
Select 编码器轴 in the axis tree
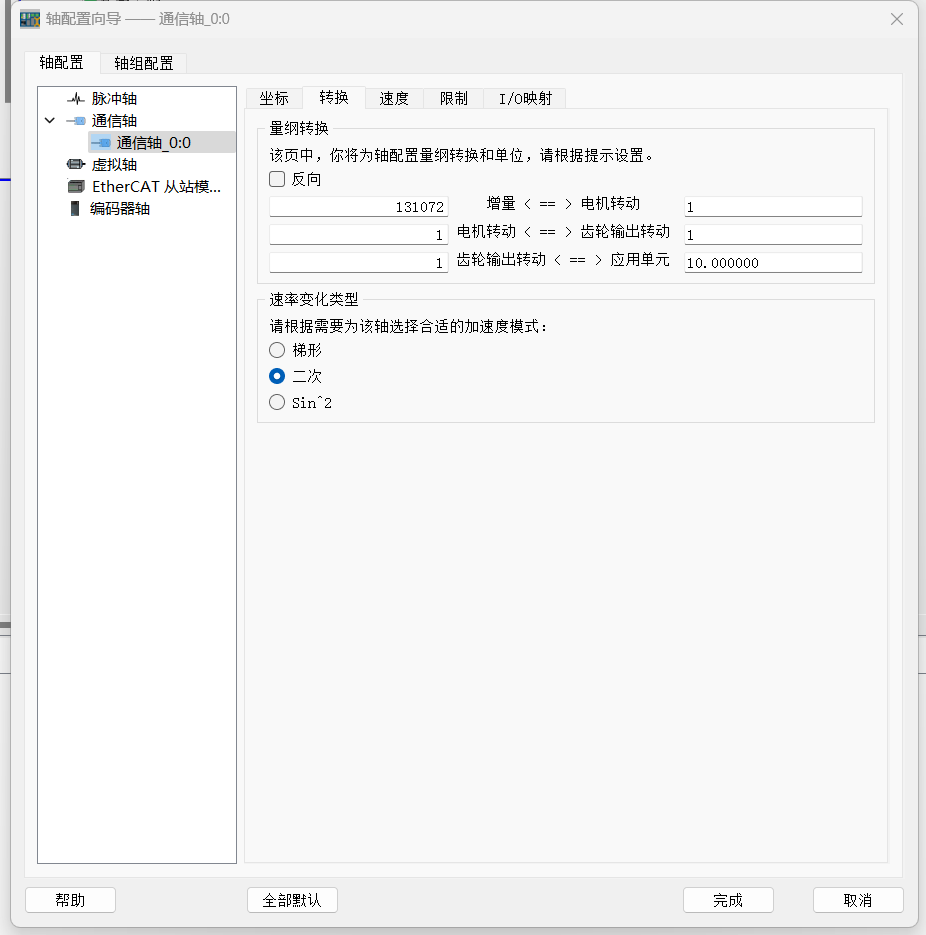point(120,209)
